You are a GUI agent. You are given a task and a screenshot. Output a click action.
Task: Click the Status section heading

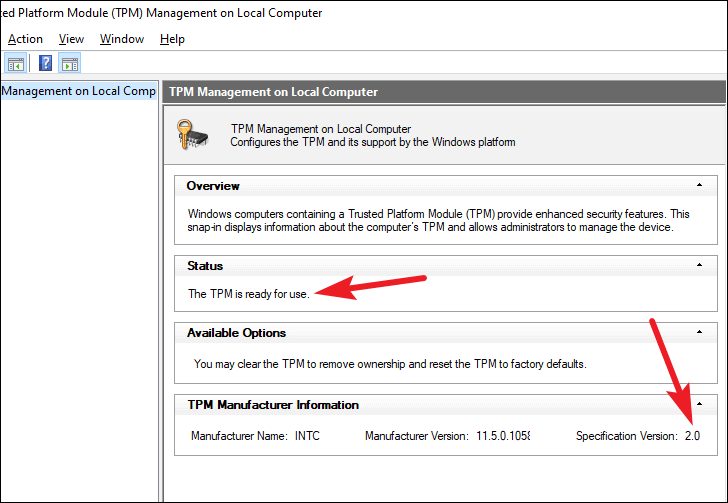pyautogui.click(x=205, y=266)
